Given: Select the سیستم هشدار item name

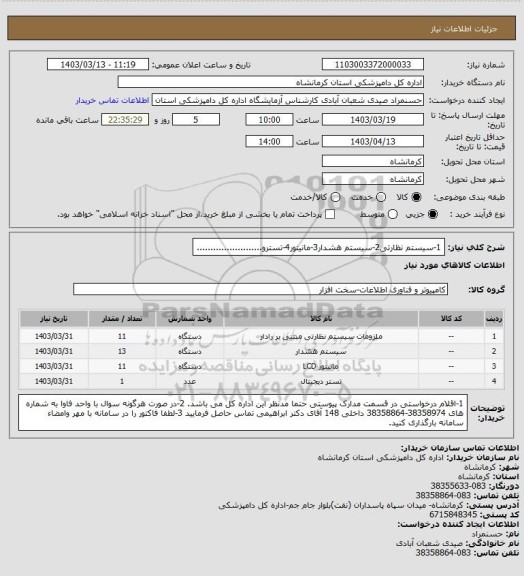Looking at the screenshot, I should coord(321,352).
